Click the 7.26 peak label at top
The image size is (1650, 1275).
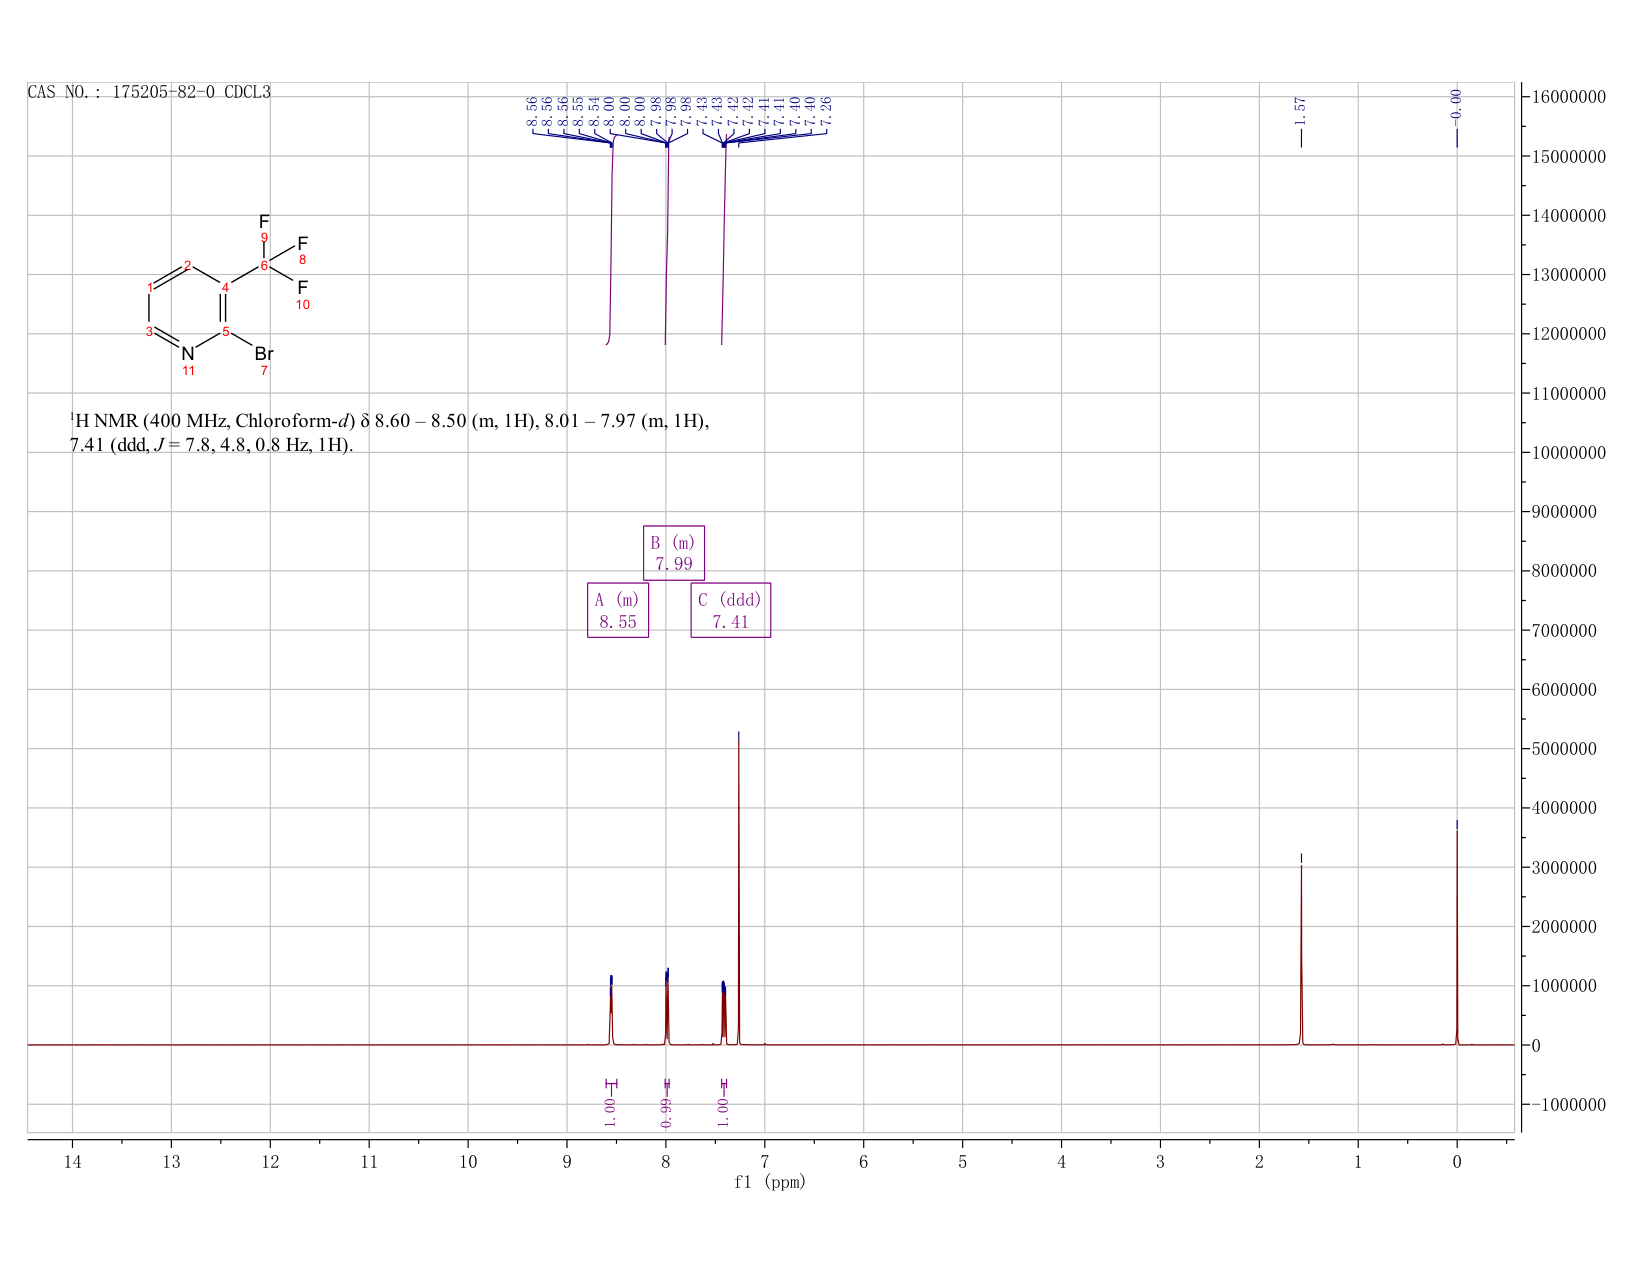[x=826, y=111]
